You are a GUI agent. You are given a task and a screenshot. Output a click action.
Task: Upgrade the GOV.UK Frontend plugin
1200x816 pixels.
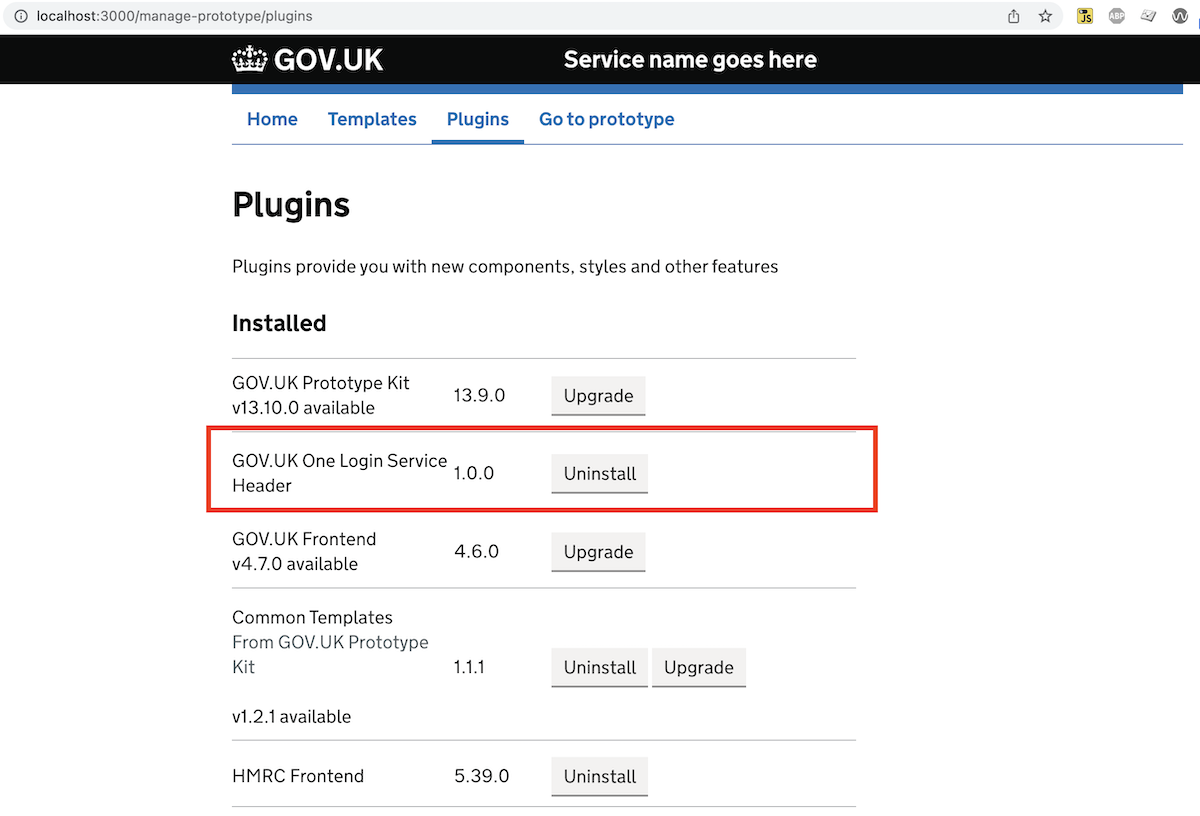pyautogui.click(x=598, y=552)
